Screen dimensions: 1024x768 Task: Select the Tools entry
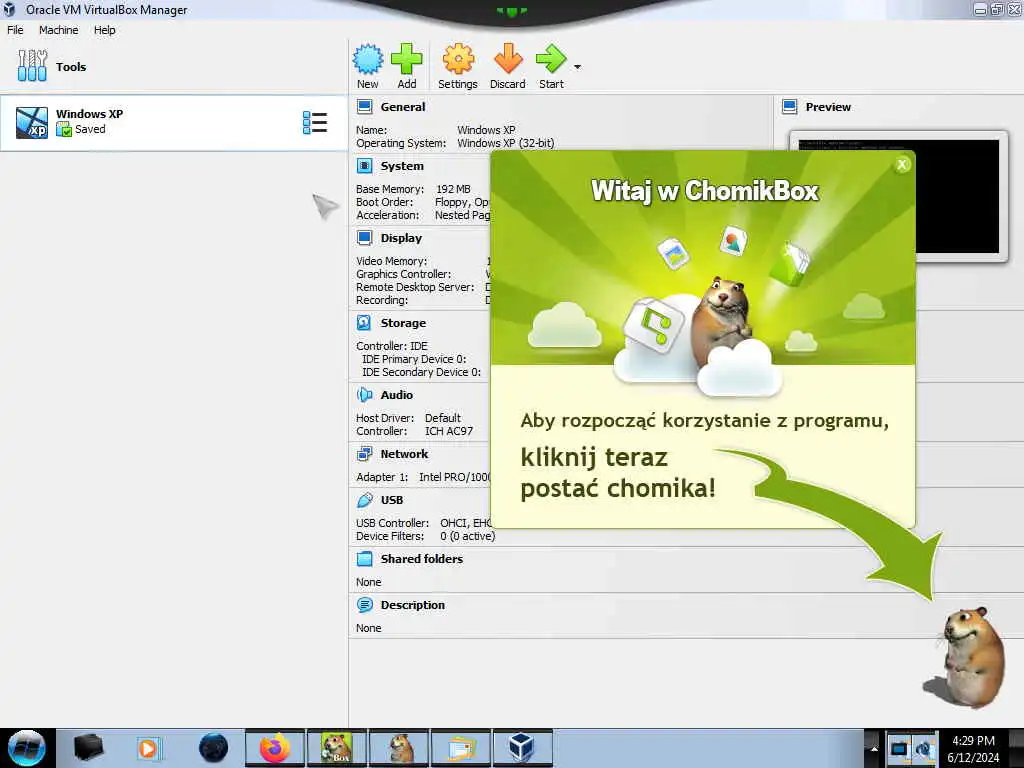point(174,66)
